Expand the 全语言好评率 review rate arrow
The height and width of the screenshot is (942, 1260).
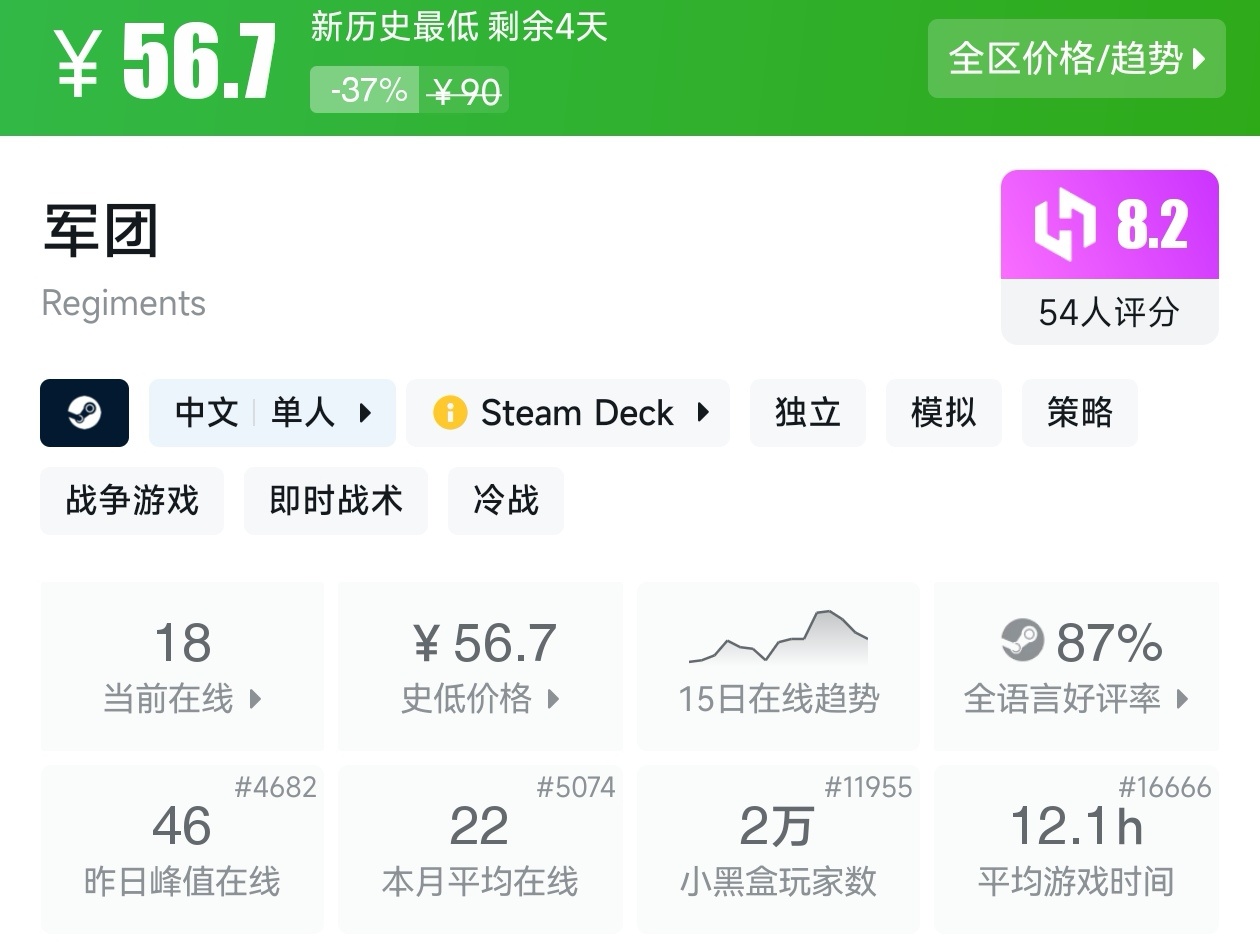pyautogui.click(x=1182, y=699)
